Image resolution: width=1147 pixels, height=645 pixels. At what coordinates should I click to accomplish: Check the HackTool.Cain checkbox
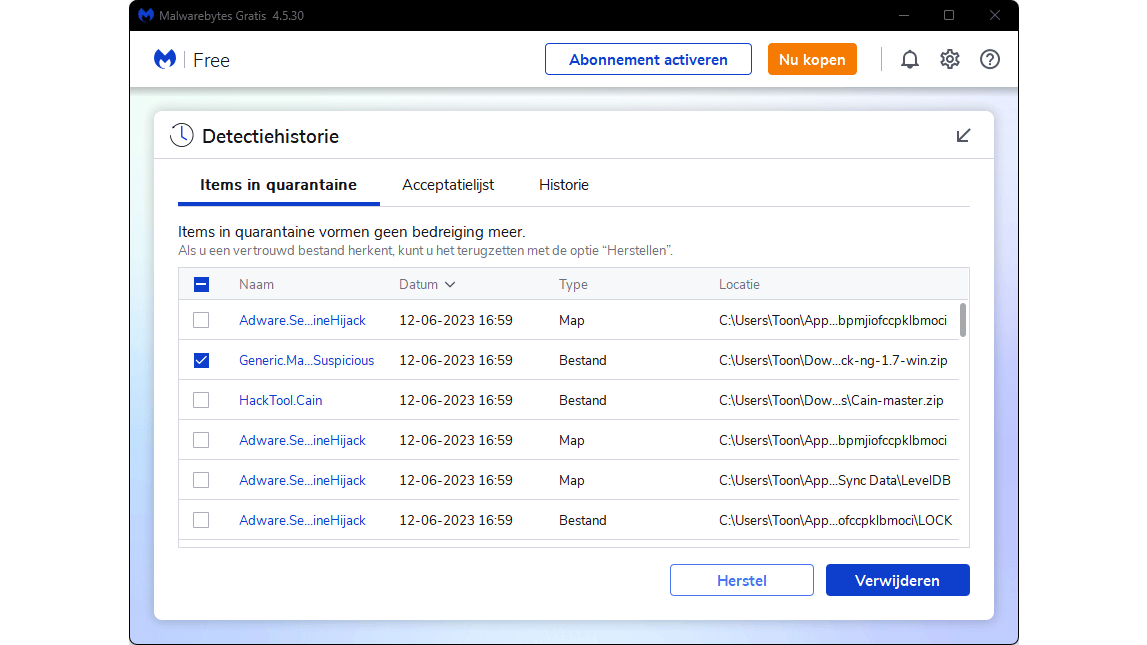pyautogui.click(x=201, y=400)
